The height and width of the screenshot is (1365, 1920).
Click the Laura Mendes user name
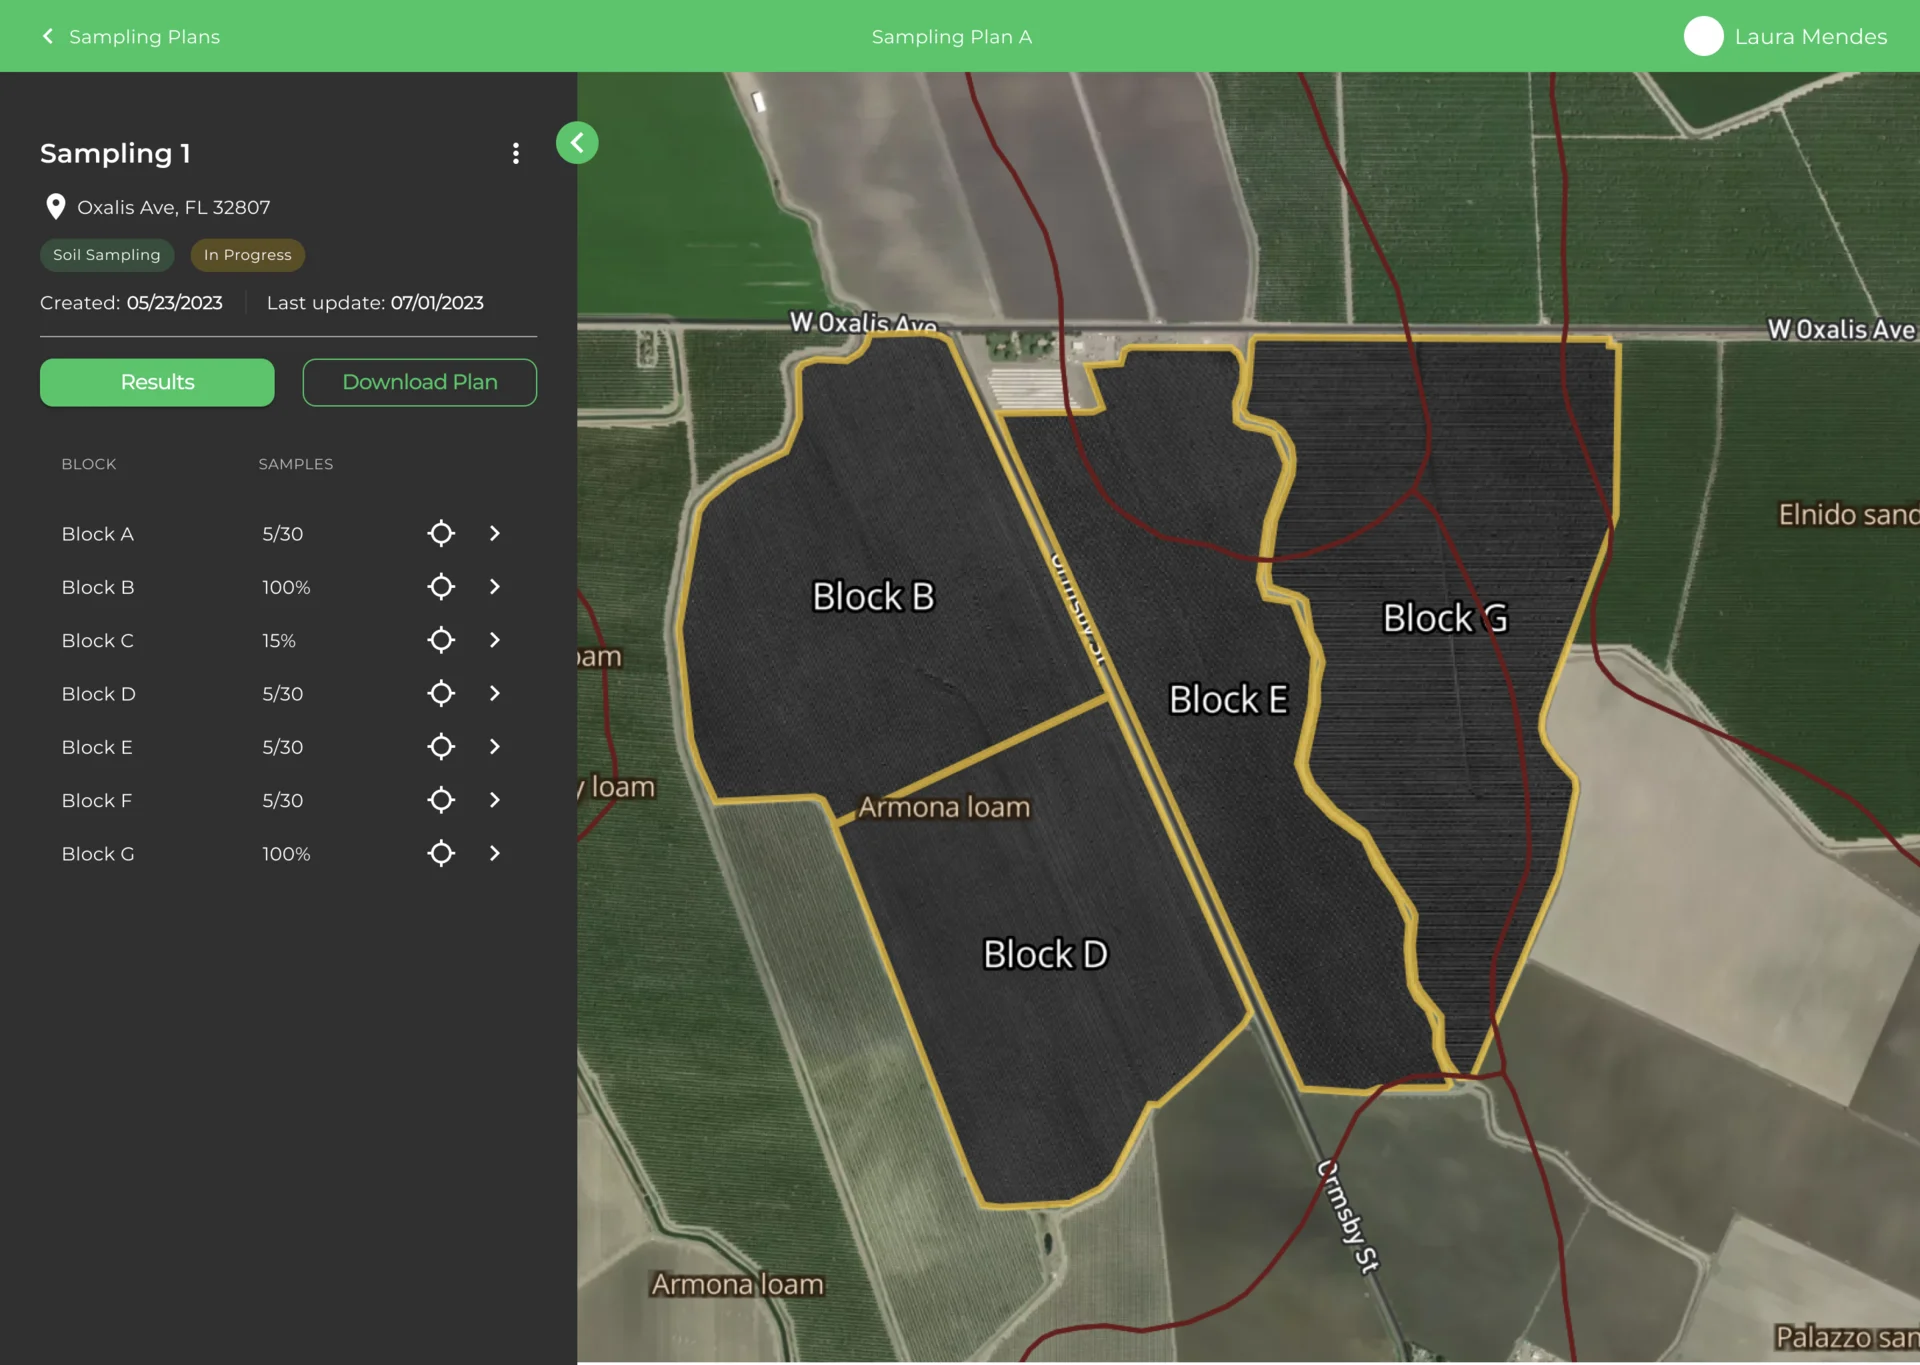click(x=1811, y=37)
